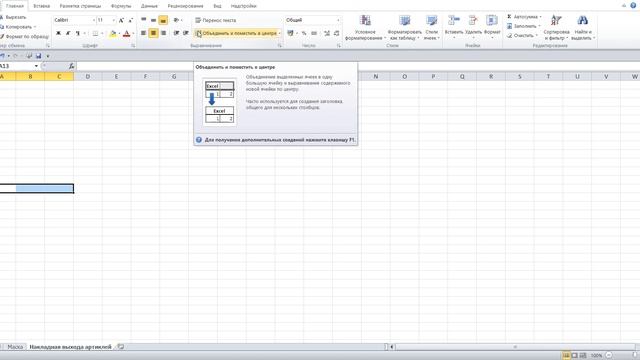
Task: Toggle Middle Align vertical alignment
Action: click(x=153, y=20)
